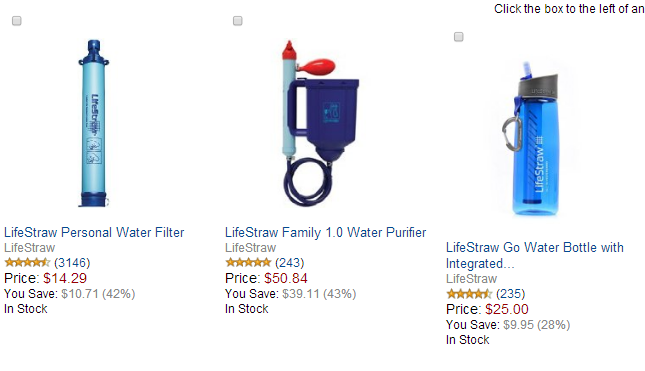Open the LifeStraw Personal Water Filter title link
645x371 pixels.
(94, 232)
